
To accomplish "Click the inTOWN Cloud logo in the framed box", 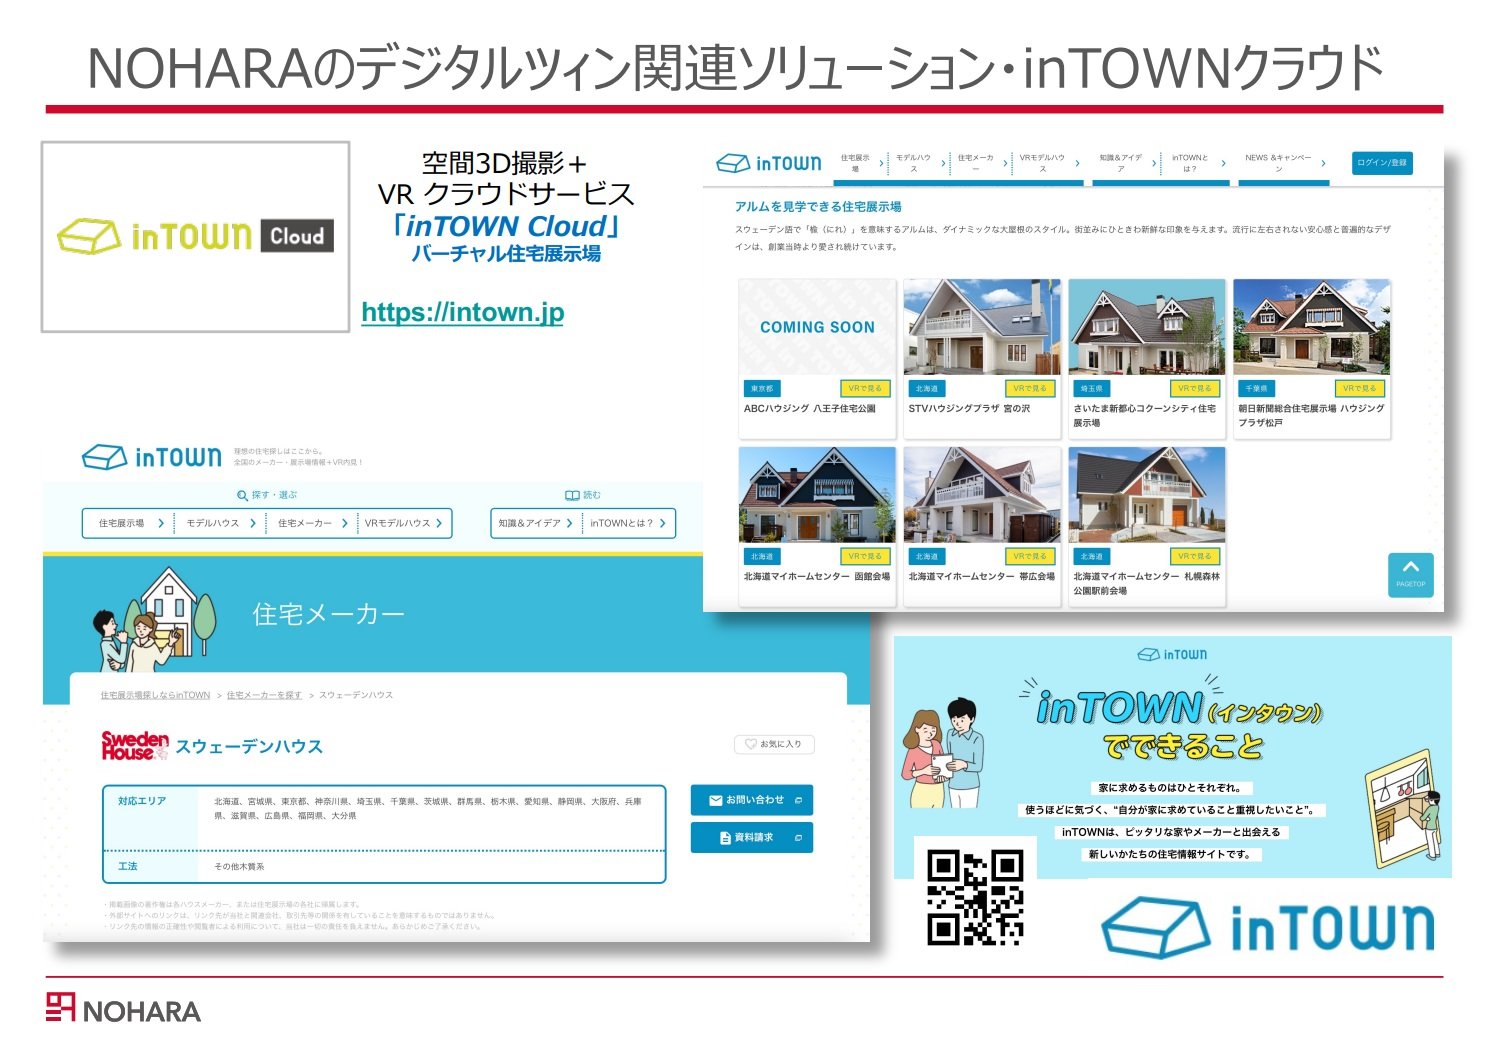I will [x=196, y=236].
